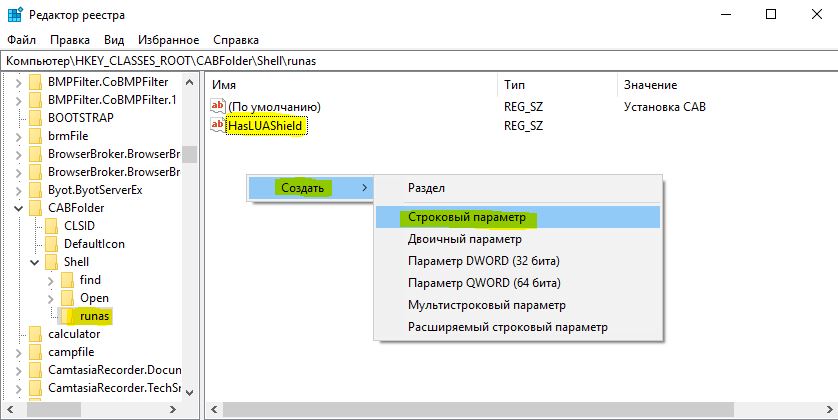The height and width of the screenshot is (420, 838).
Task: Select the calculator key label
Action: 74,334
